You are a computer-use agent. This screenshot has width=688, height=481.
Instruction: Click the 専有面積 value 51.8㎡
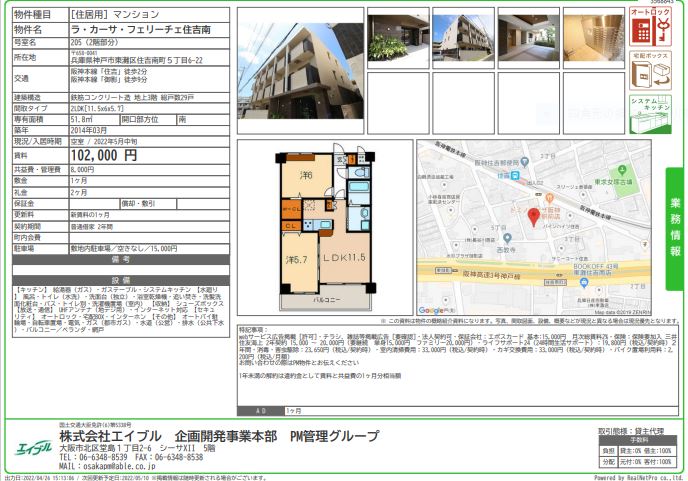(81, 119)
